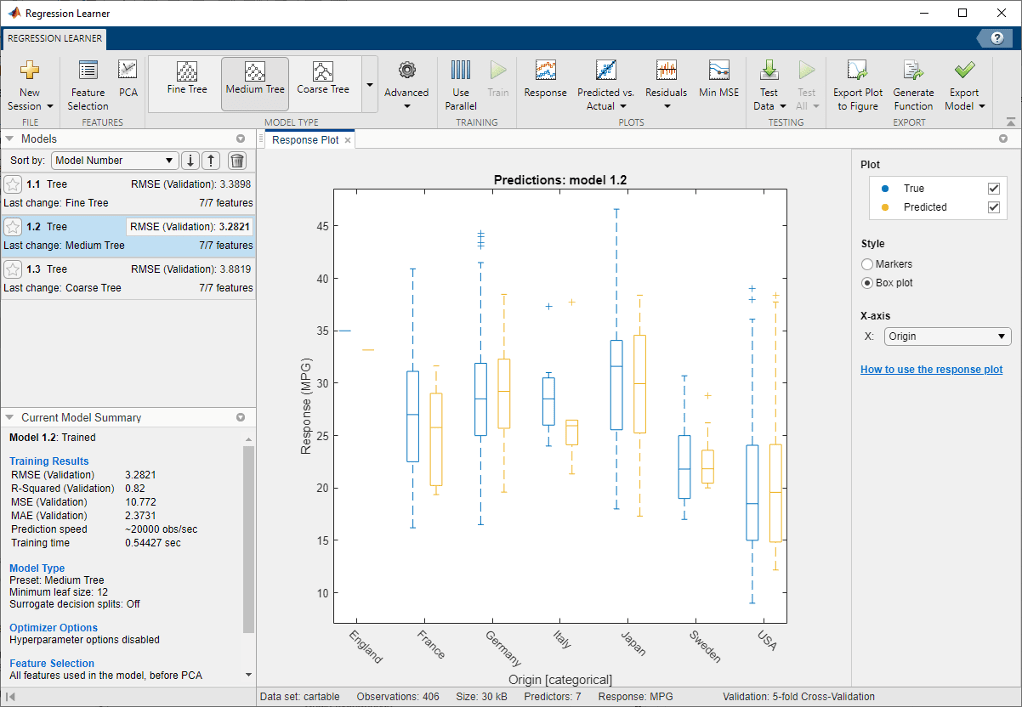The height and width of the screenshot is (707, 1022).
Task: Select the Markers style option
Action: tap(867, 264)
